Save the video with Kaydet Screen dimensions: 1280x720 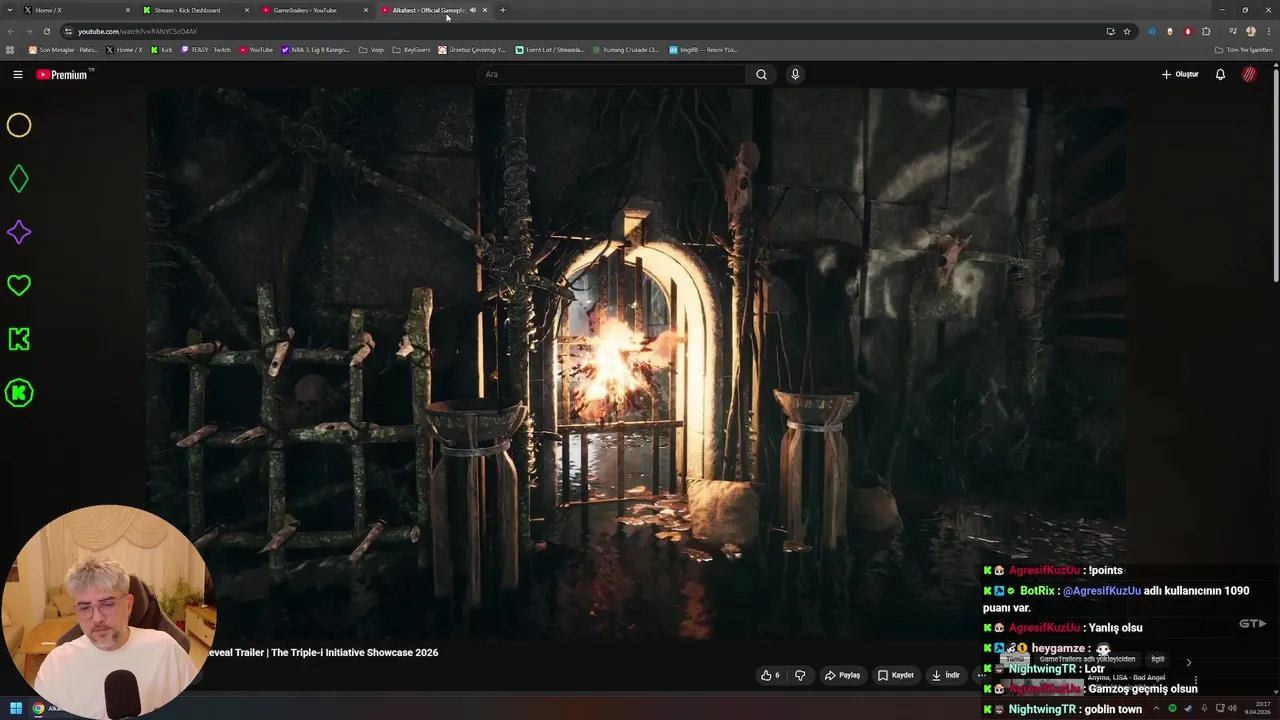coord(896,675)
